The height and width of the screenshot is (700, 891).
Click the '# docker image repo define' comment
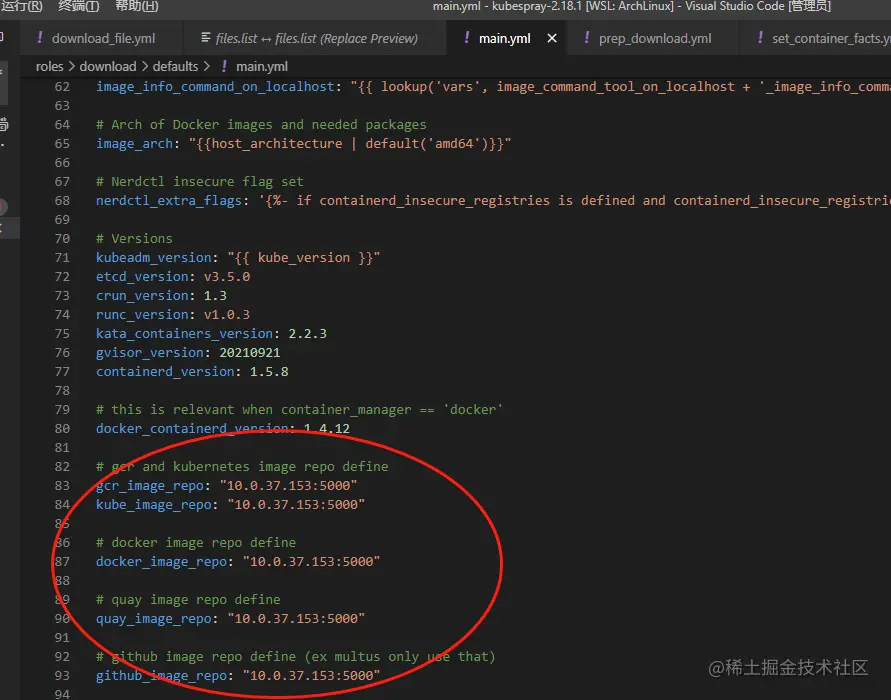point(196,543)
